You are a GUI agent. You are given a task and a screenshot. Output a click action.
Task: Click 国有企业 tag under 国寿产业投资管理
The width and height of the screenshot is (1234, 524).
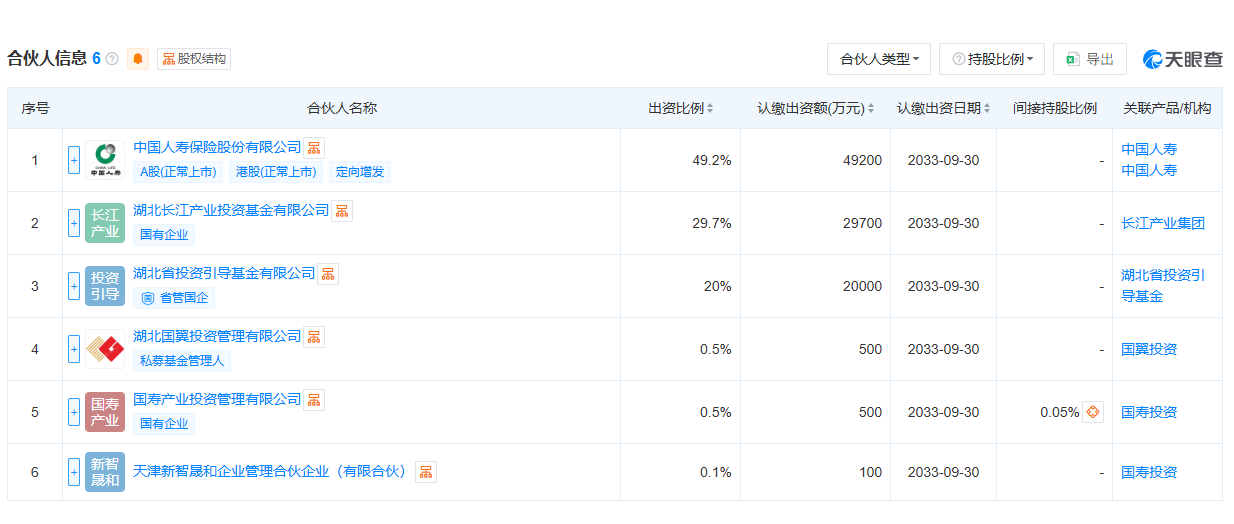point(164,424)
